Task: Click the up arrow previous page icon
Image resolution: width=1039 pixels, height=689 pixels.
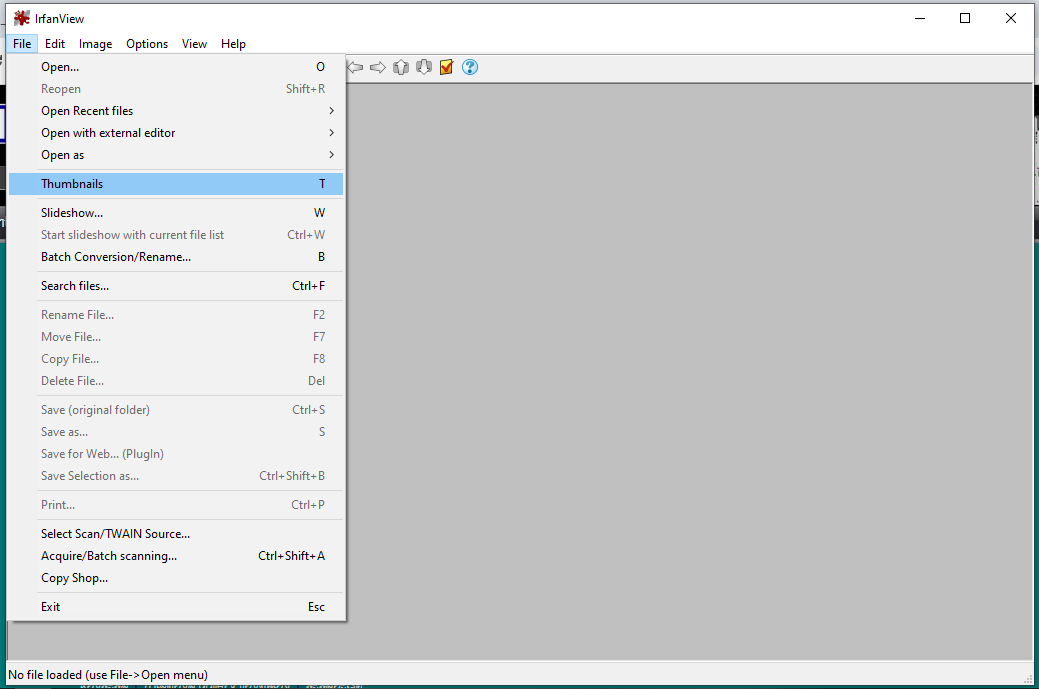Action: 401,67
